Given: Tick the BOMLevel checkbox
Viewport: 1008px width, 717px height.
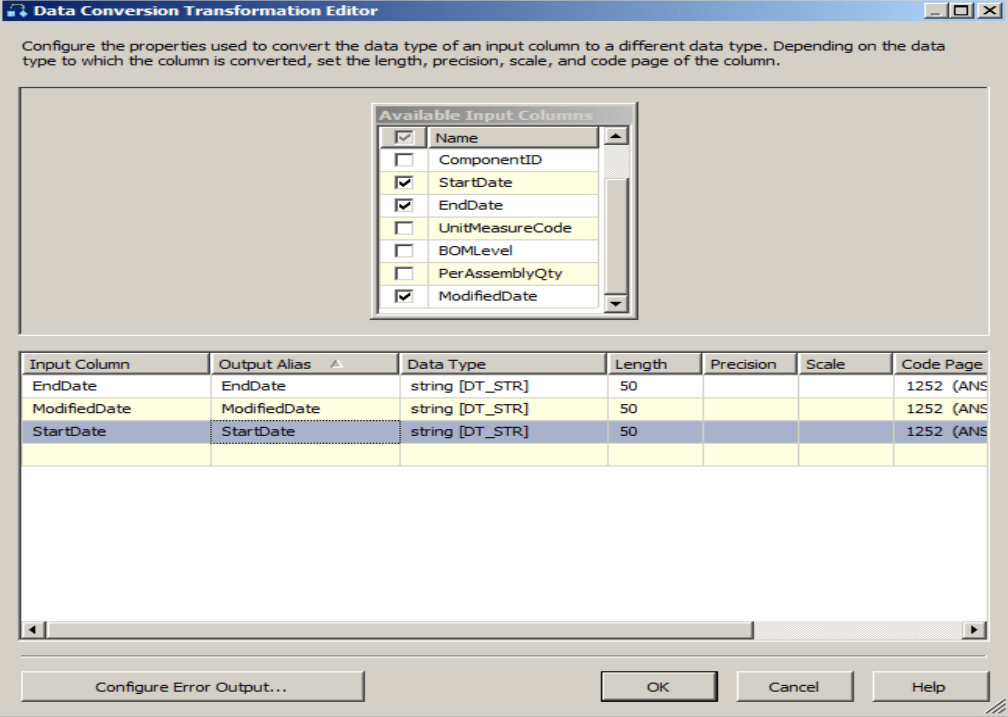Looking at the screenshot, I should 404,251.
